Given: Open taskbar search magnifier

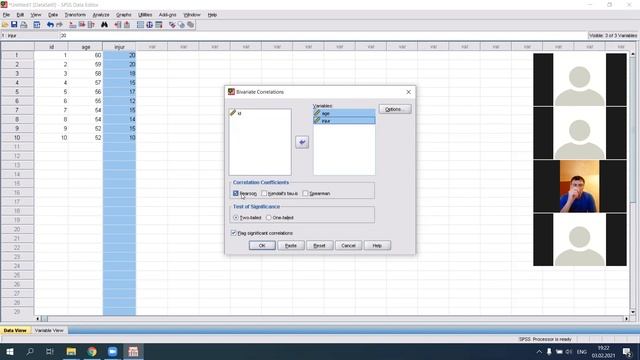Looking at the screenshot, I should 30,351.
